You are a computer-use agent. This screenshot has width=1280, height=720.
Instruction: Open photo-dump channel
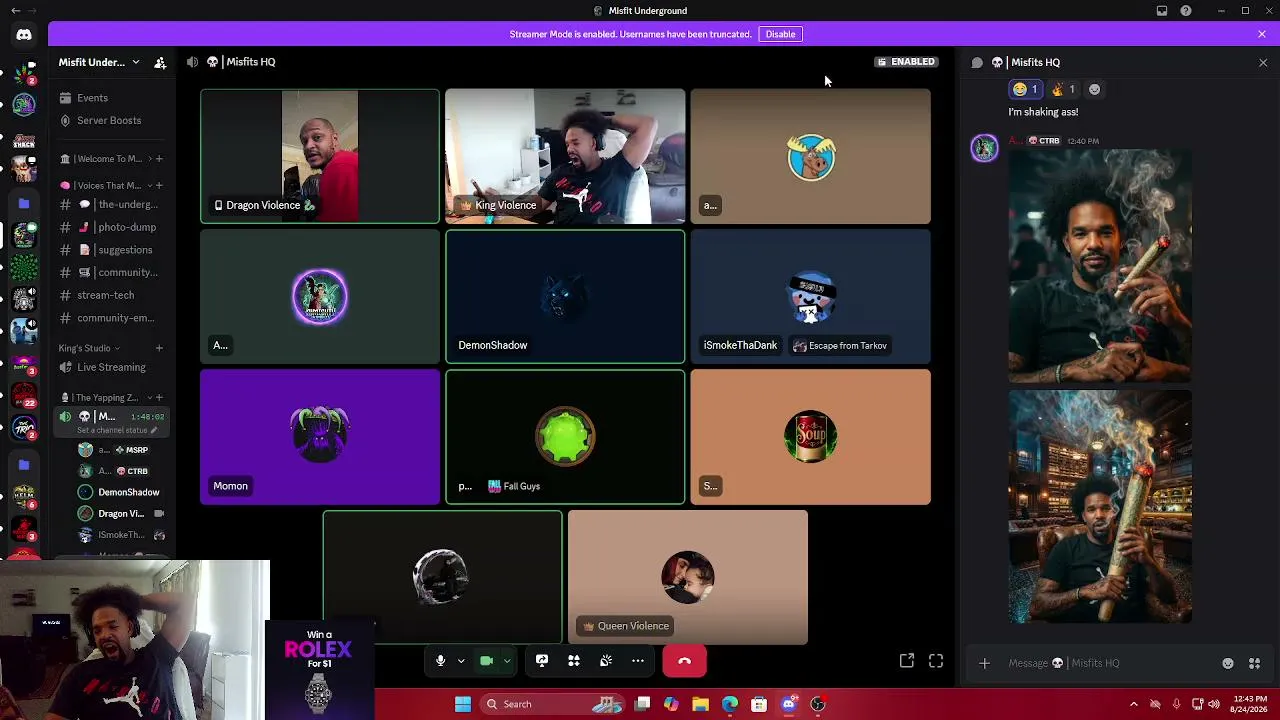coord(111,227)
